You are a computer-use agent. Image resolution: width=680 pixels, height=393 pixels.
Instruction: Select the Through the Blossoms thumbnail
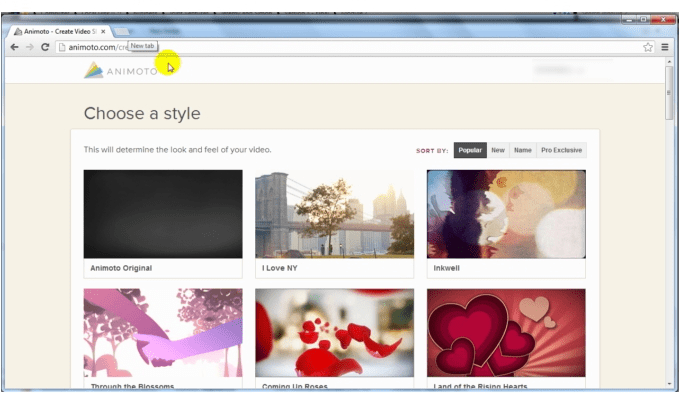click(x=163, y=333)
